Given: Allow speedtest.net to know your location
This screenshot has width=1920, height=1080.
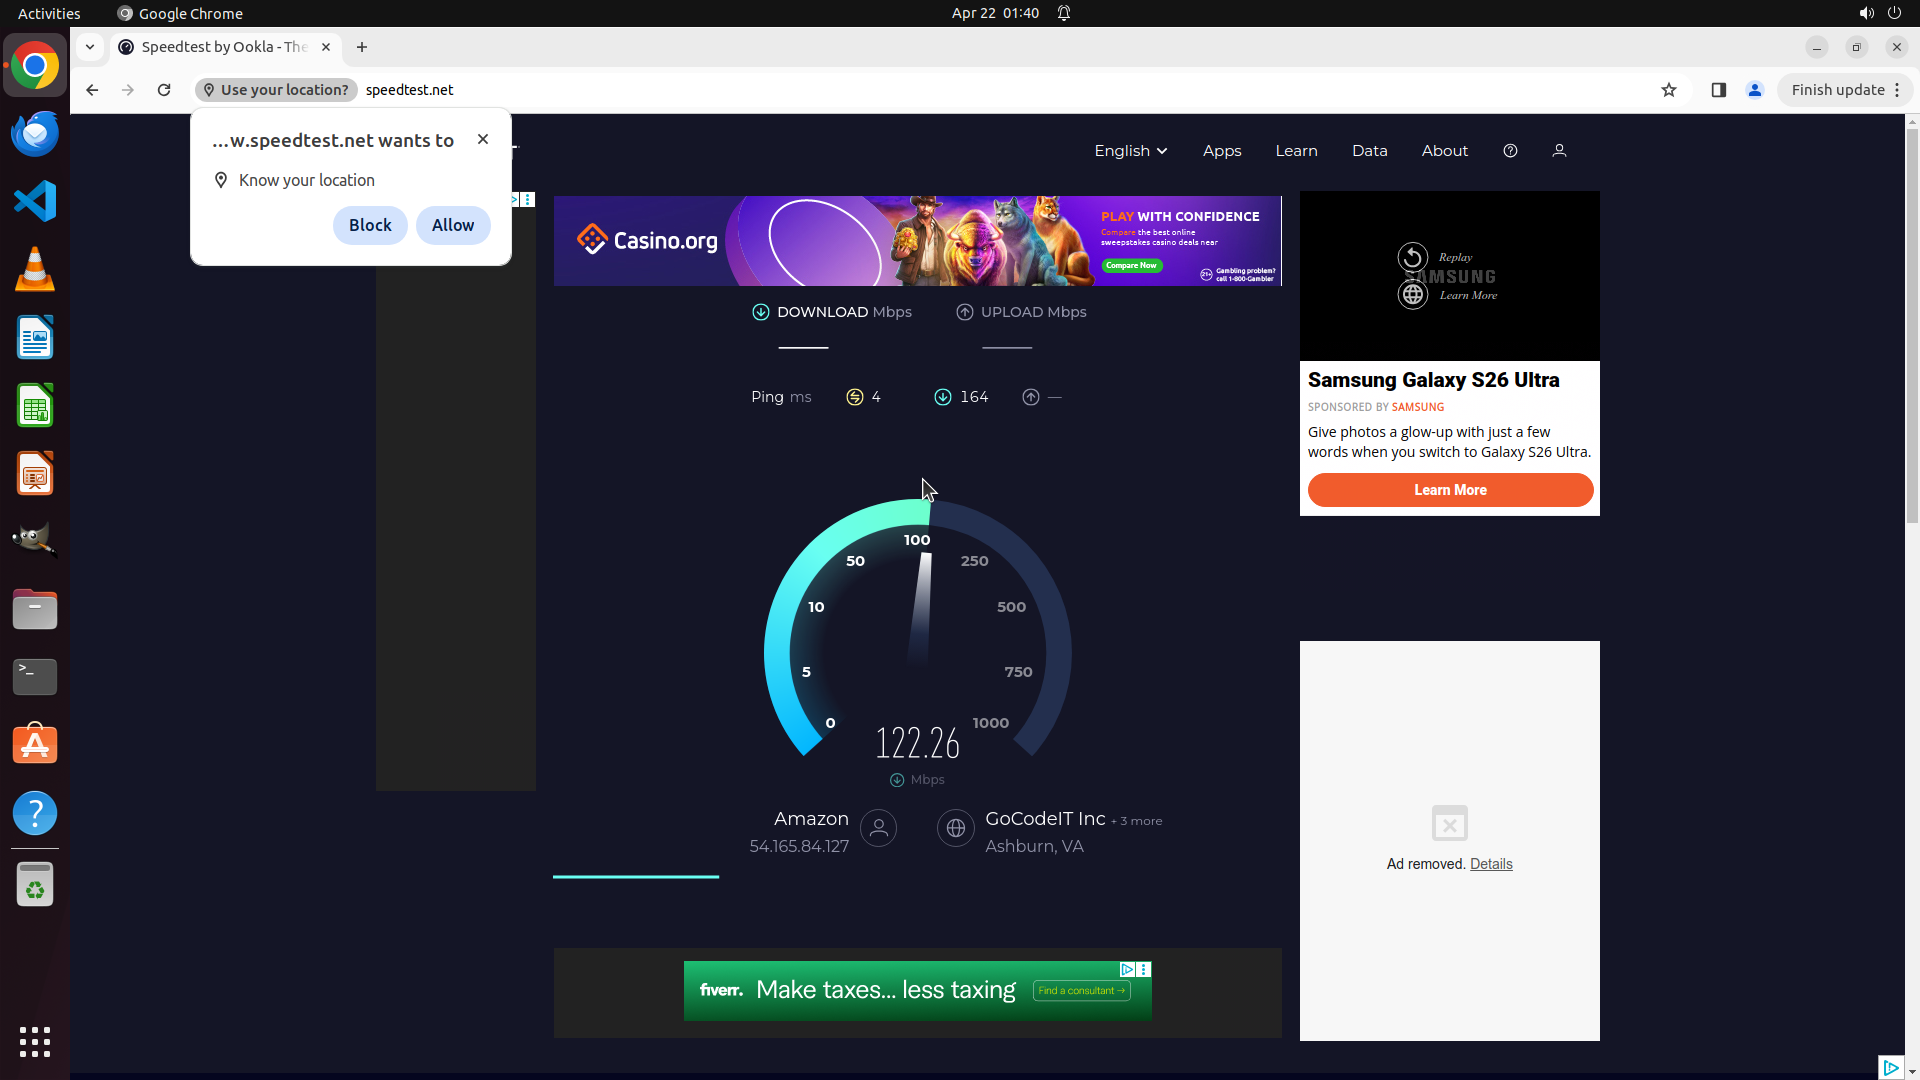Looking at the screenshot, I should 453,225.
